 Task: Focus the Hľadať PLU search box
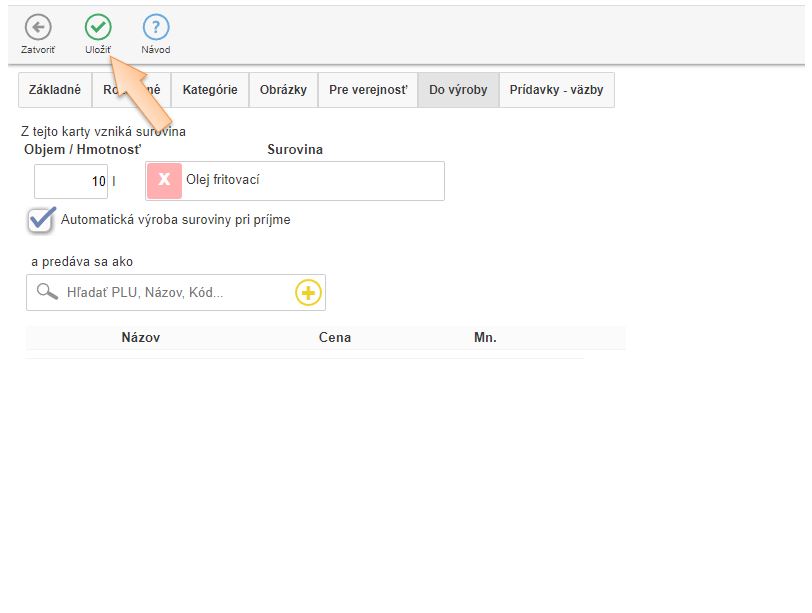click(175, 293)
